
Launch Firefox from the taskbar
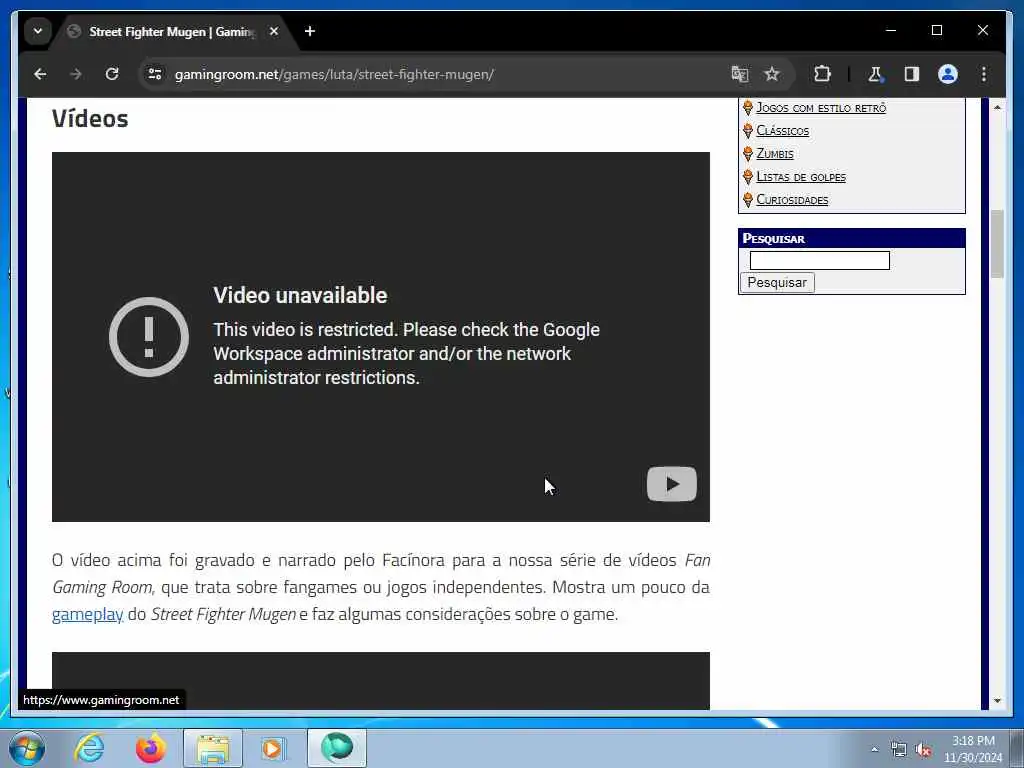[150, 748]
